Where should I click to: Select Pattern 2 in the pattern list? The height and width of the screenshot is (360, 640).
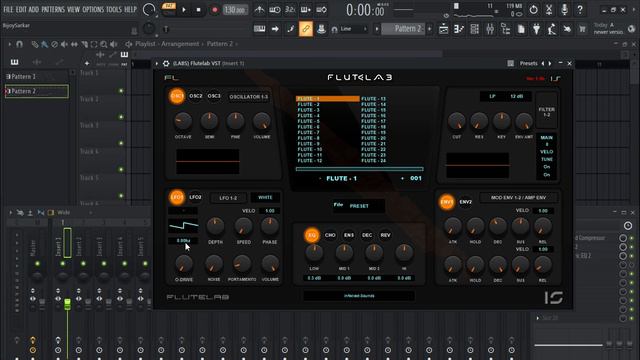click(x=37, y=91)
